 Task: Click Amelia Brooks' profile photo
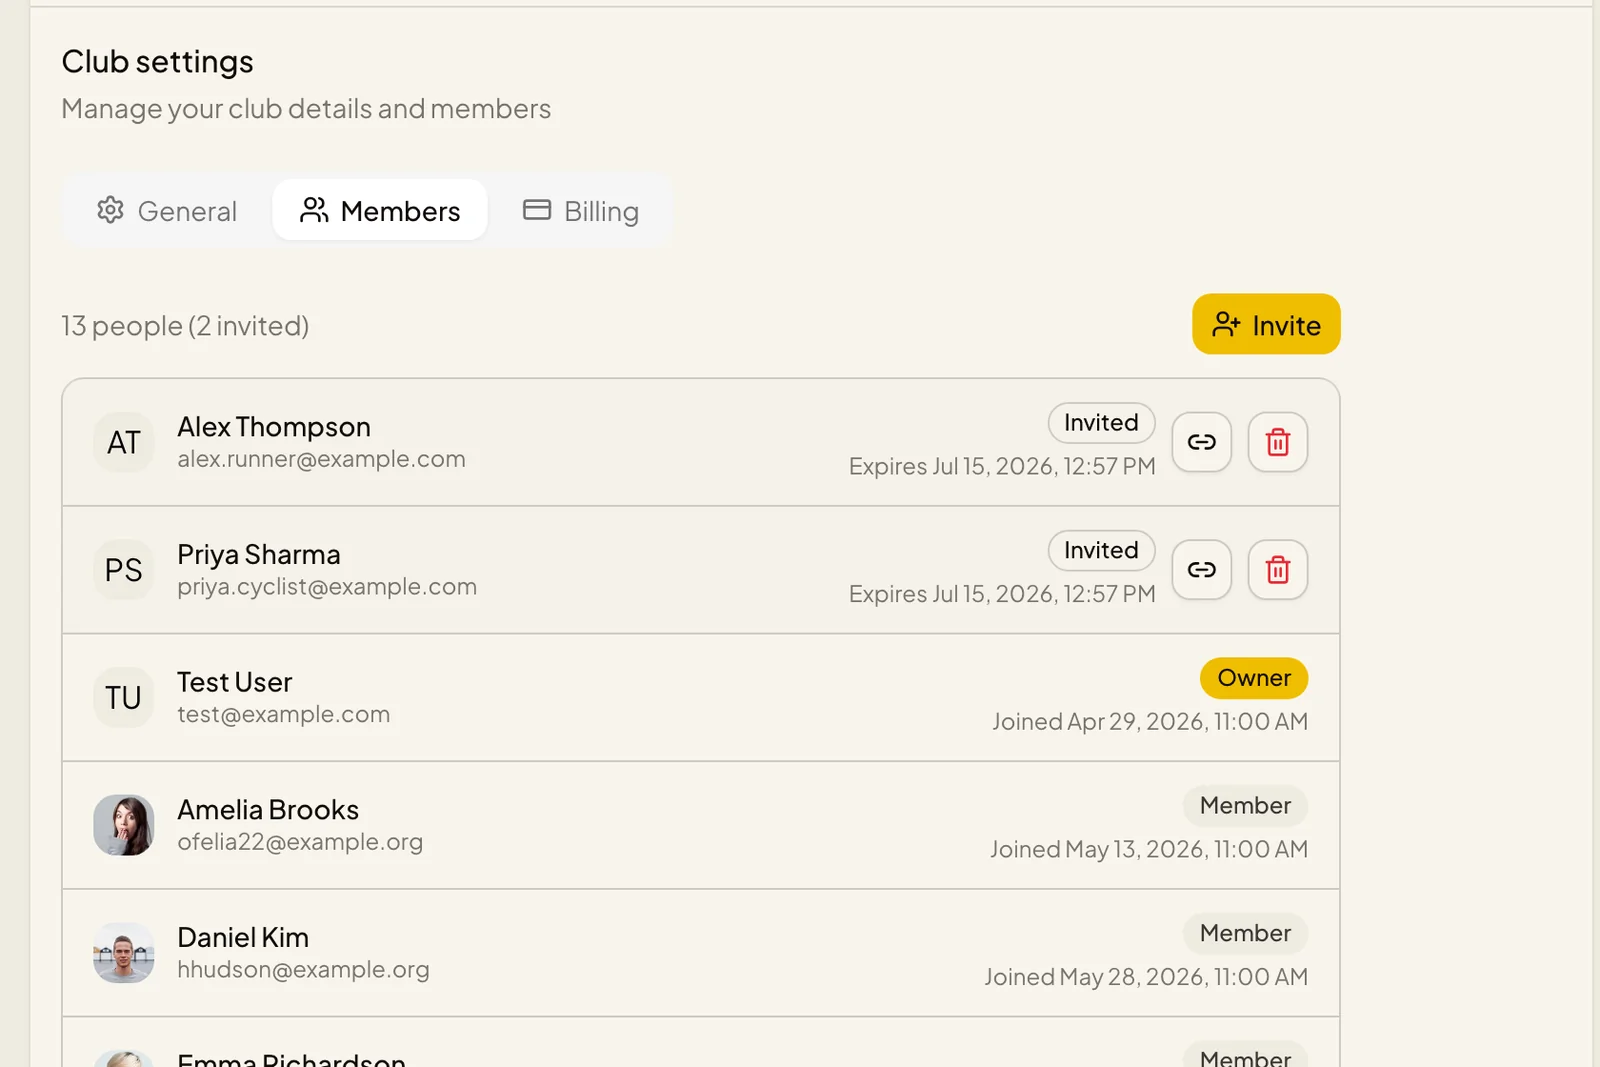pos(124,825)
